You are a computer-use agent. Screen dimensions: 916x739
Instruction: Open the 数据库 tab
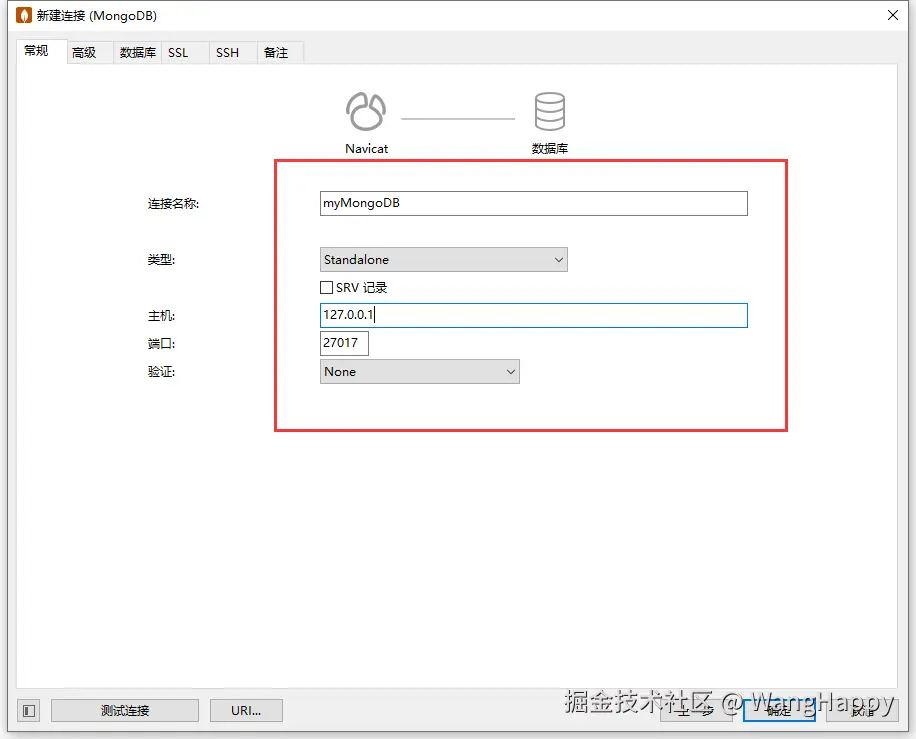tap(136, 52)
